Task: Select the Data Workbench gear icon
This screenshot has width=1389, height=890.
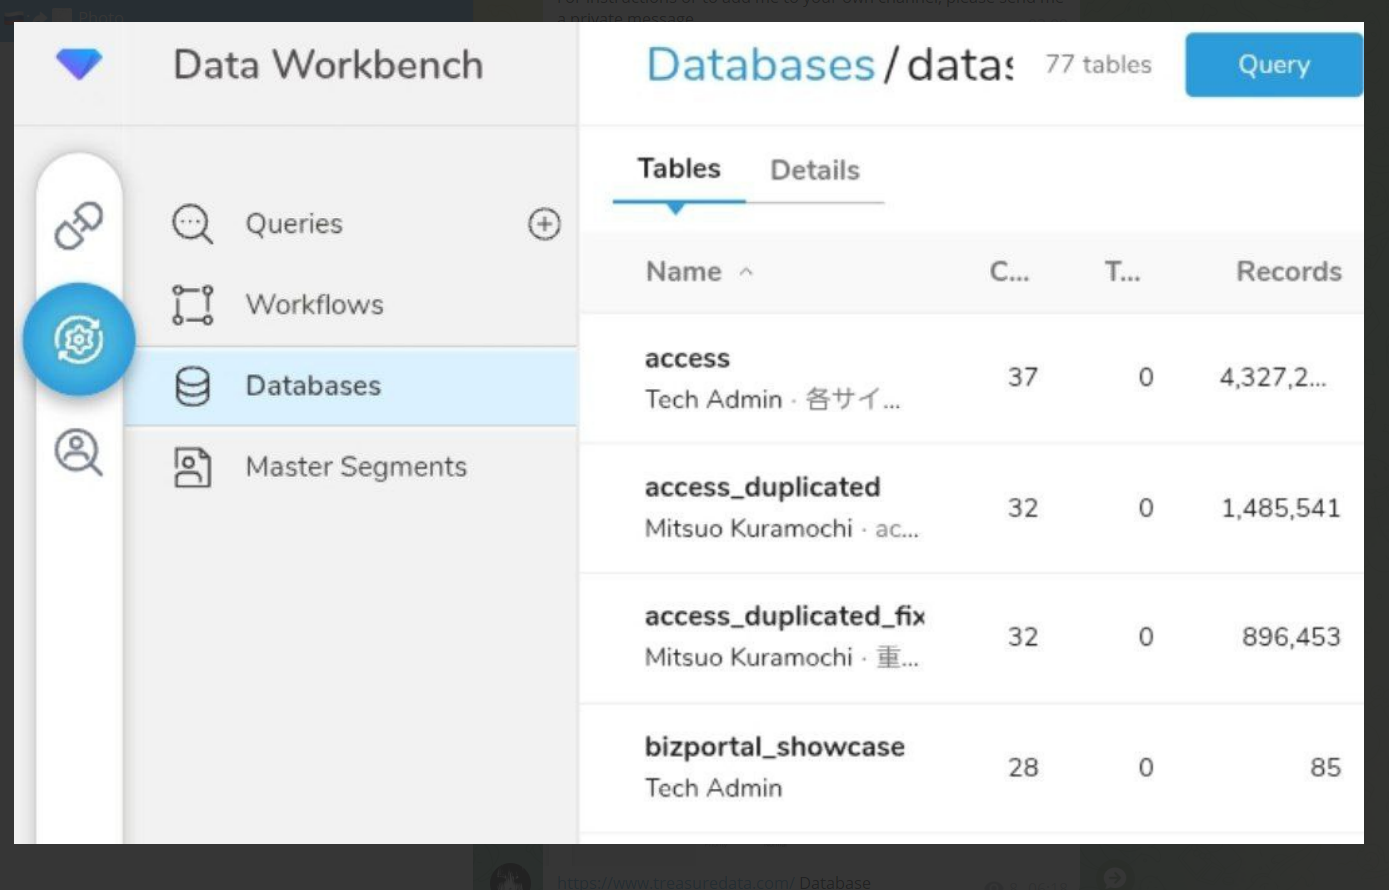Action: coord(79,340)
